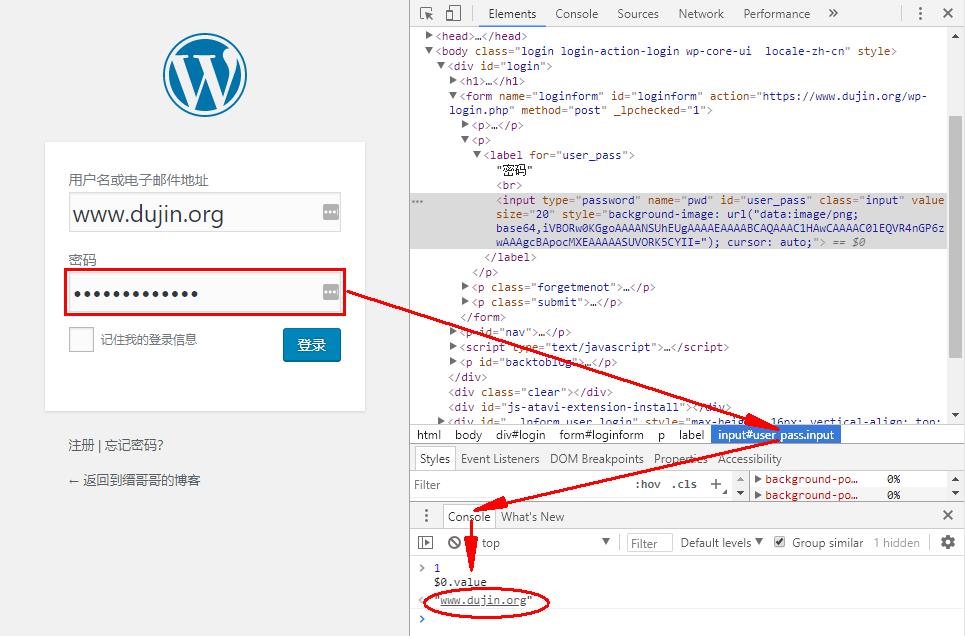
Task: Expand the head element node
Action: (x=429, y=36)
